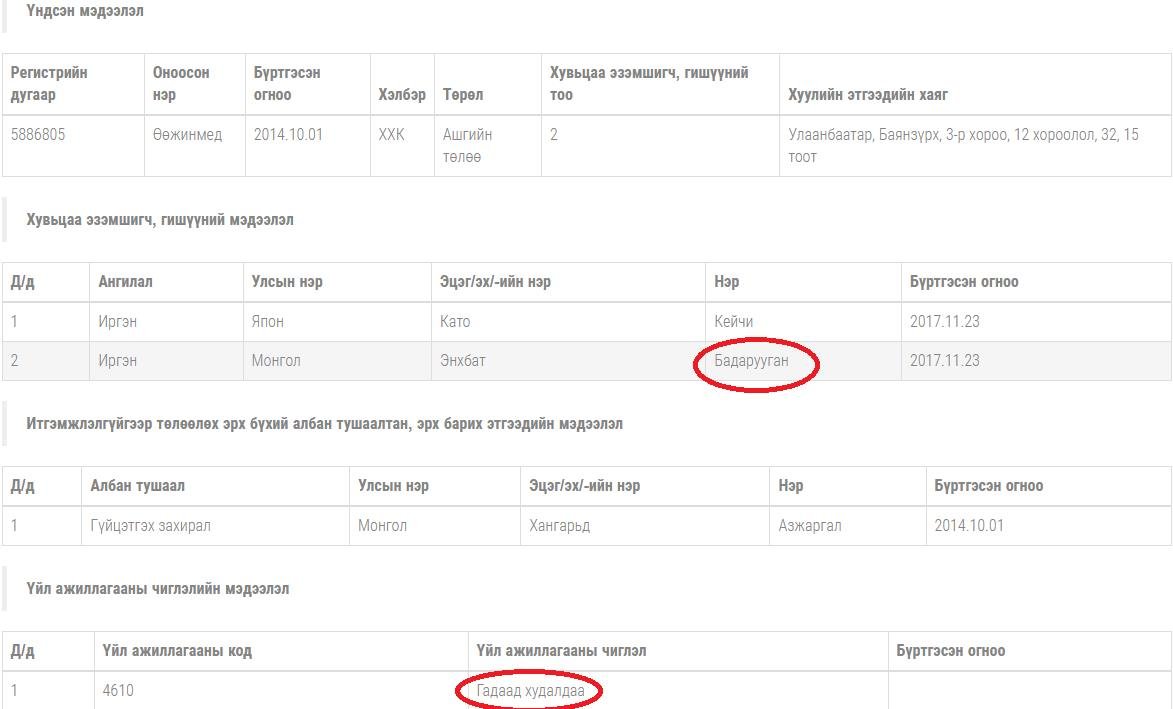1173x709 pixels.
Task: Click the Үйл ажиллагааны код column header
Action: click(177, 651)
